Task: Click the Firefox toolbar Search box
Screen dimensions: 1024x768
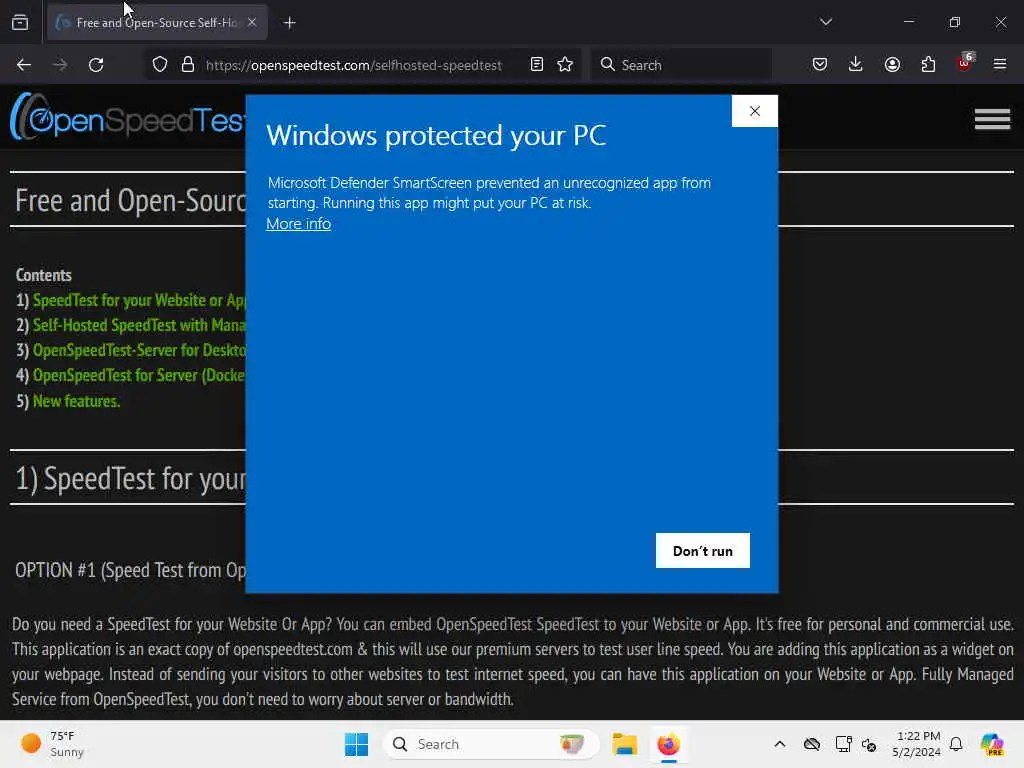Action: pyautogui.click(x=681, y=65)
